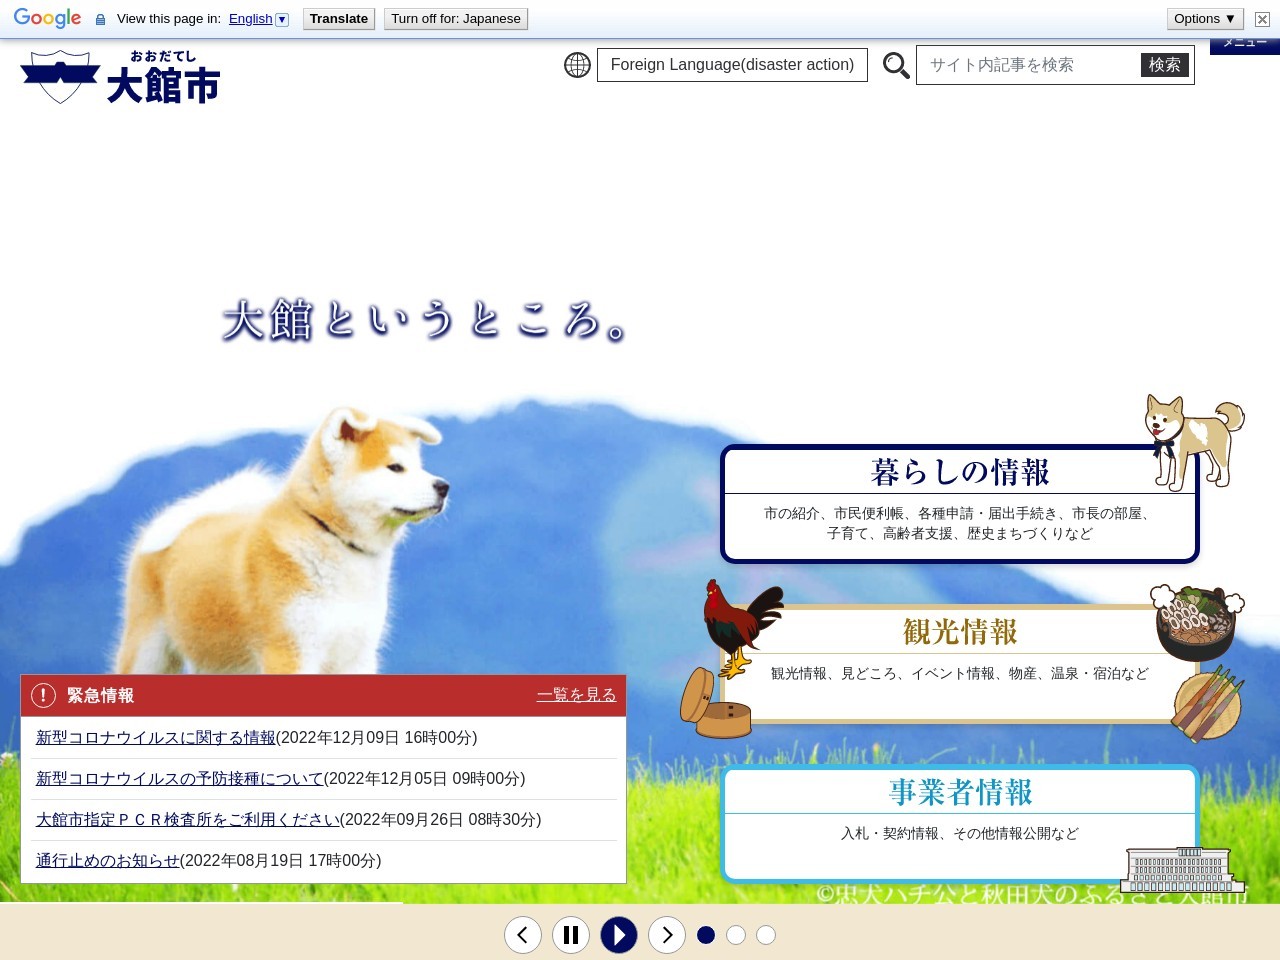Select the first slide indicator dot

pyautogui.click(x=706, y=935)
